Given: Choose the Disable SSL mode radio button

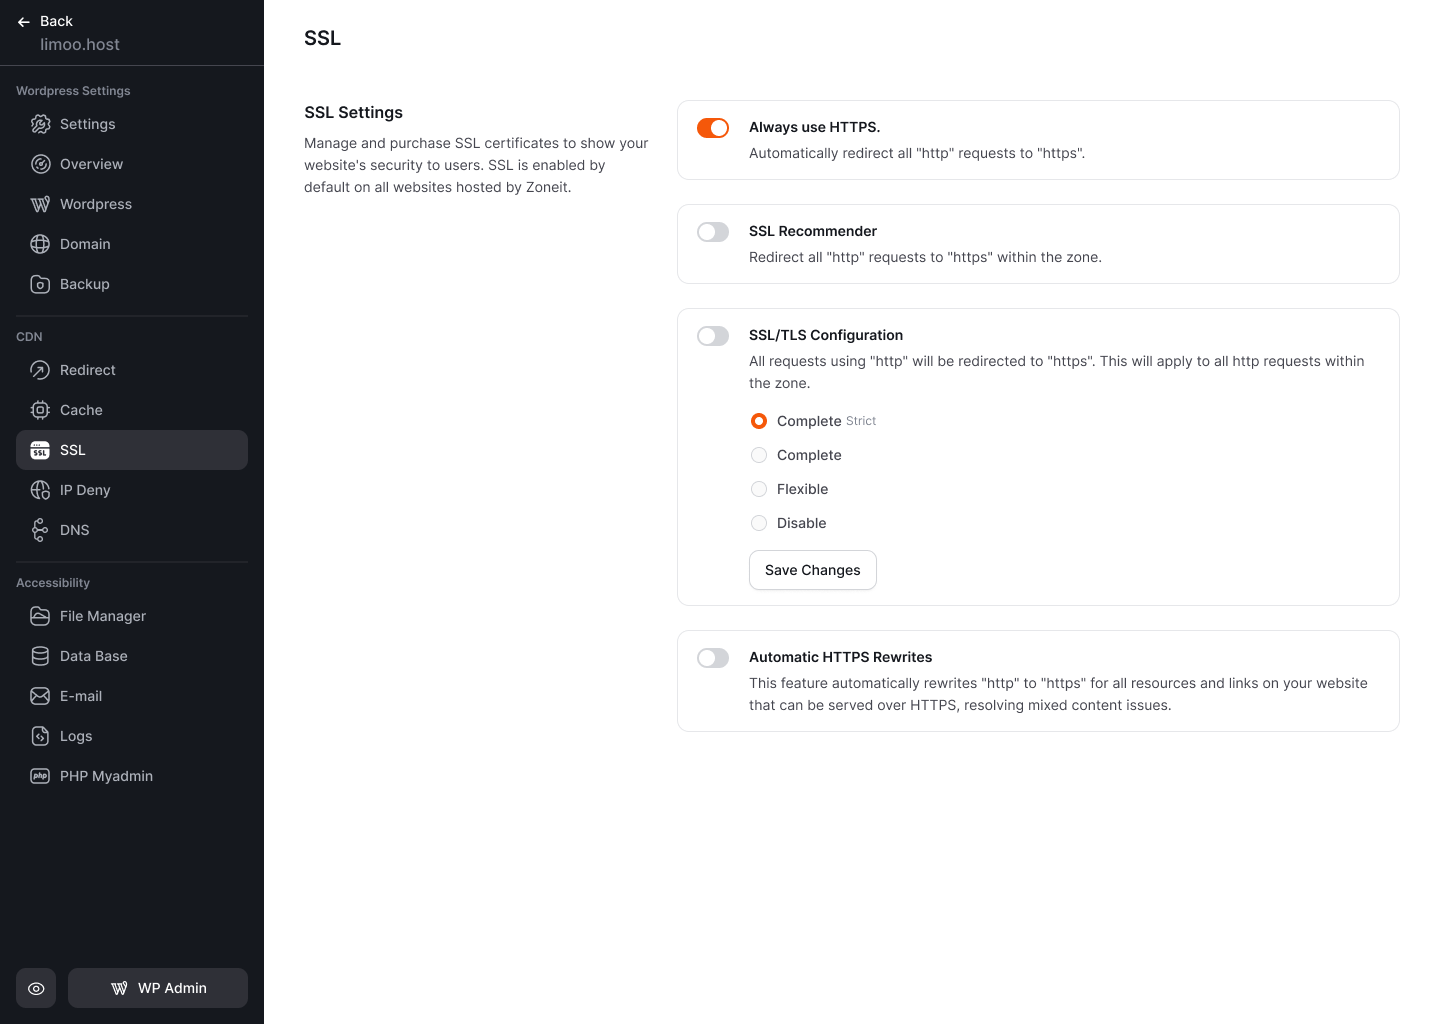Looking at the screenshot, I should [x=759, y=523].
